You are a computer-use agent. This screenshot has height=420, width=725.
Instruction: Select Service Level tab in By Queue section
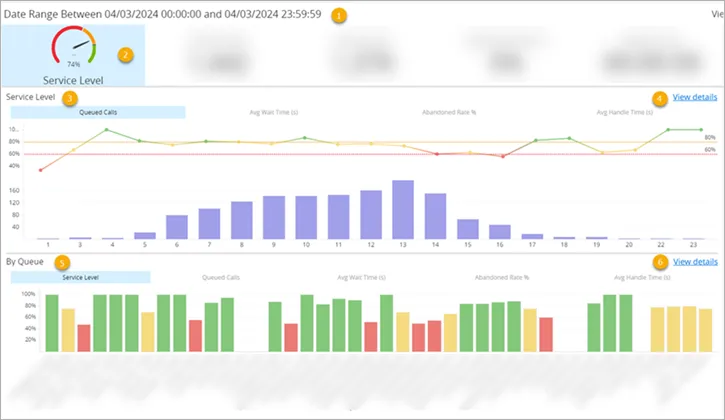80,278
